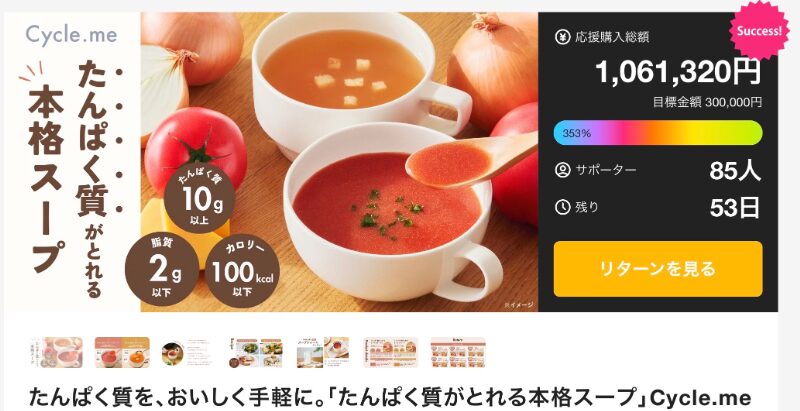
Task: Click the clock icon beside 残り
Action: coord(562,207)
